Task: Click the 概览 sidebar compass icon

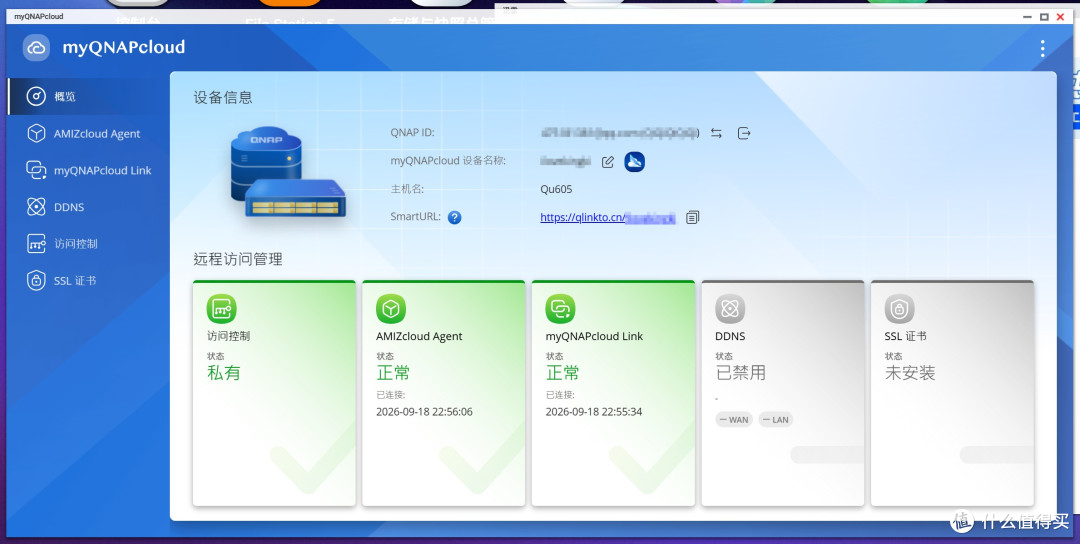Action: pos(36,96)
